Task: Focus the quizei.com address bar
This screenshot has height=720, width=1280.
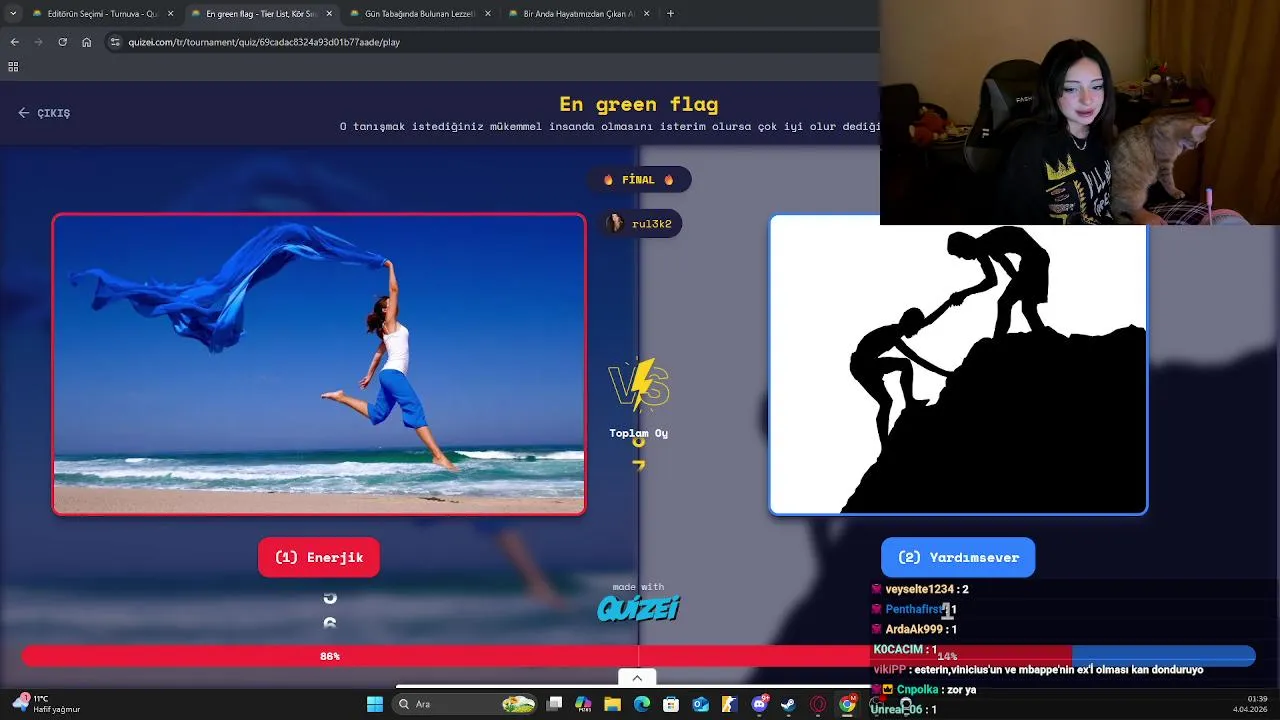Action: [x=490, y=42]
